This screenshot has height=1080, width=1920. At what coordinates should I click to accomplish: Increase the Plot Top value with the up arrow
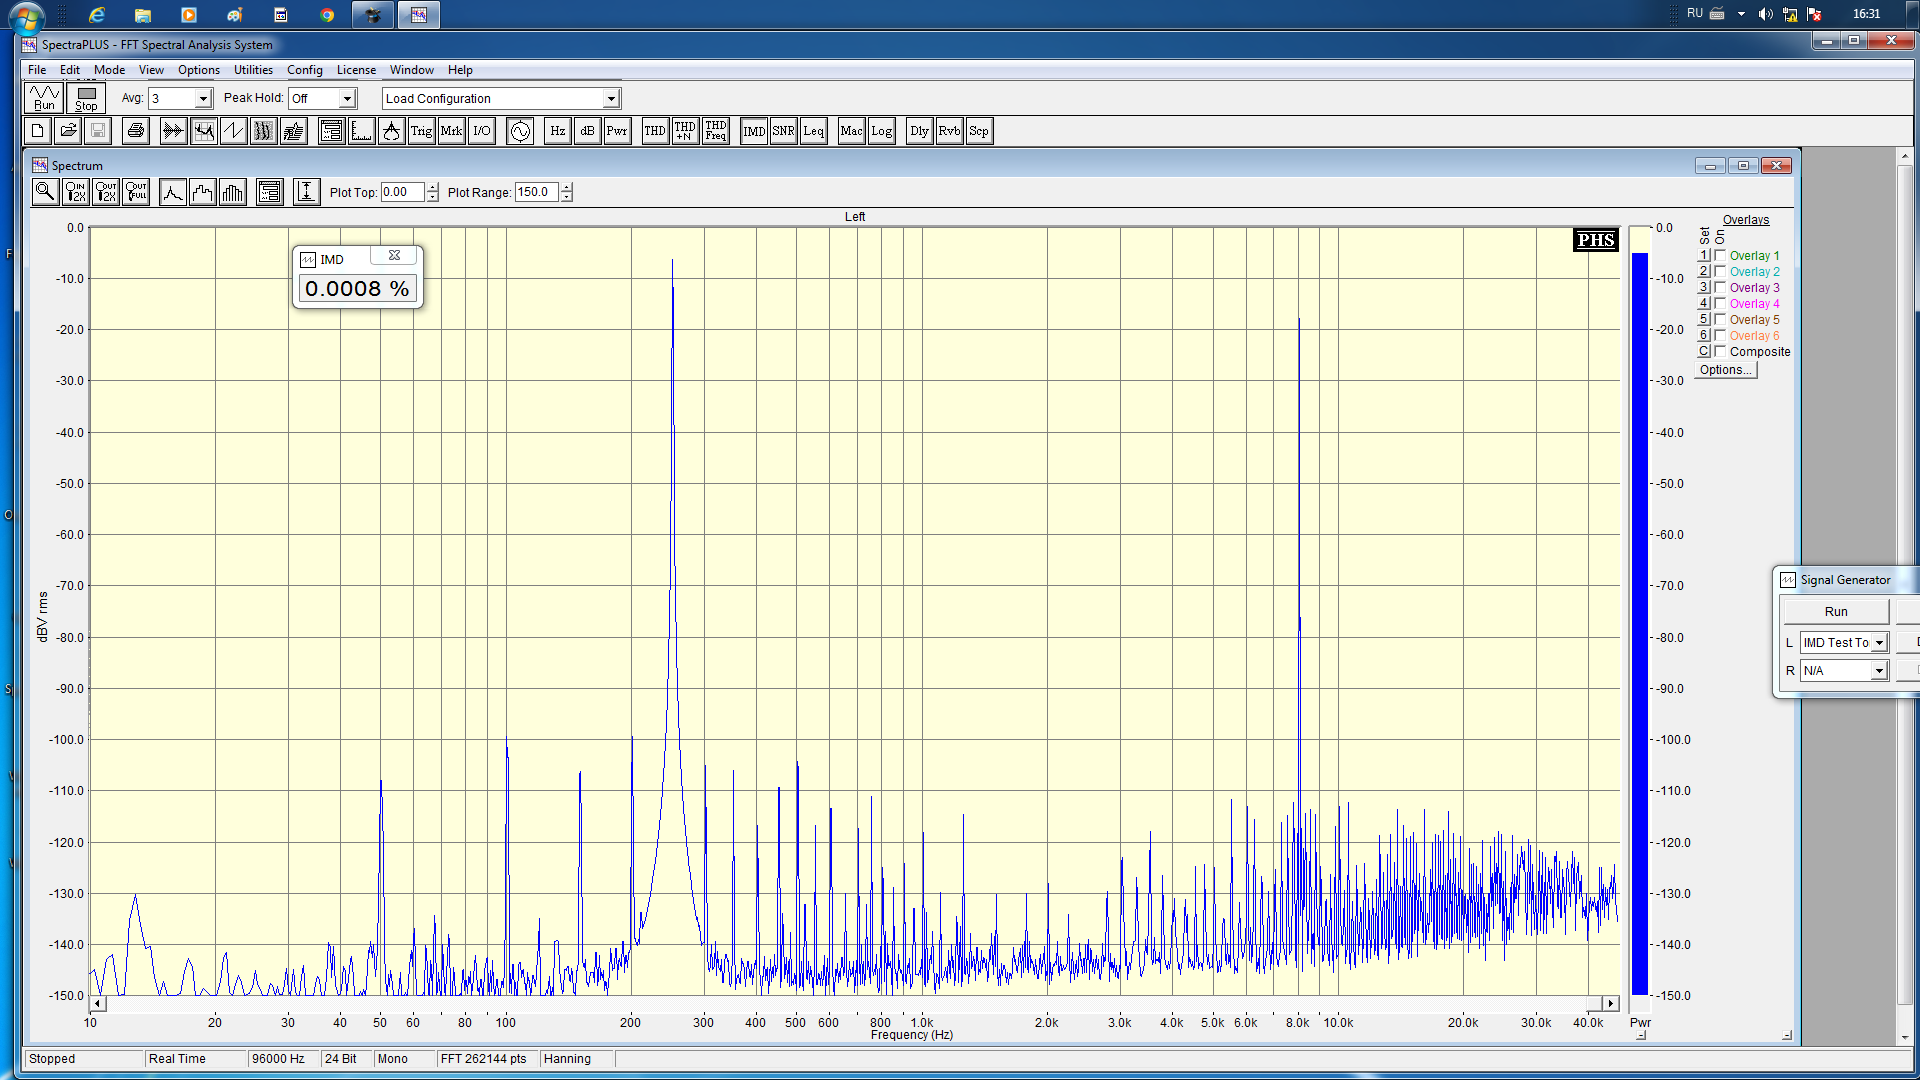tap(432, 188)
